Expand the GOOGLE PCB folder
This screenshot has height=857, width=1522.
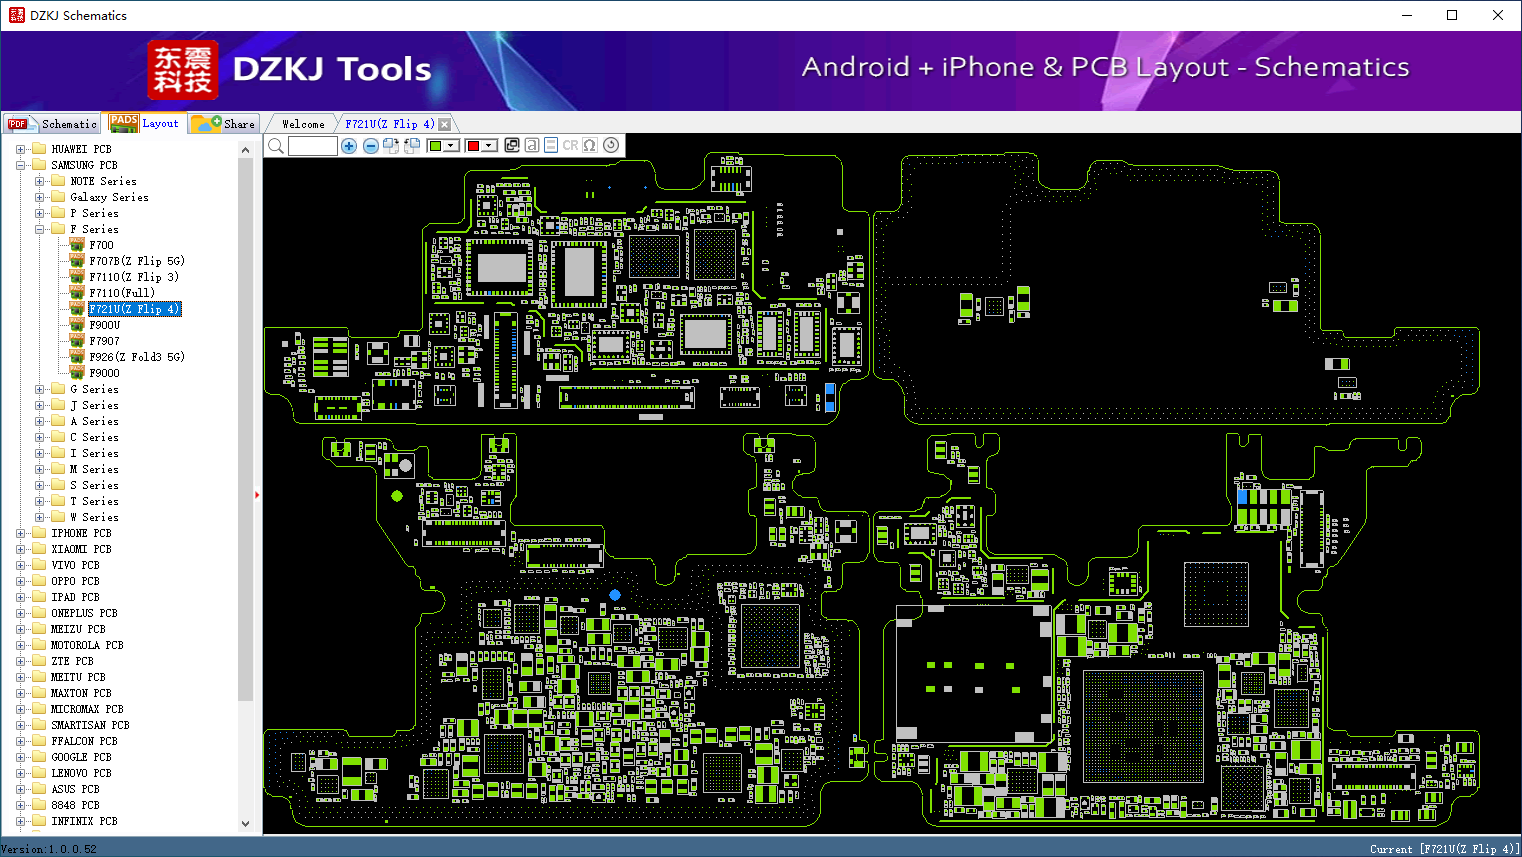click(21, 757)
